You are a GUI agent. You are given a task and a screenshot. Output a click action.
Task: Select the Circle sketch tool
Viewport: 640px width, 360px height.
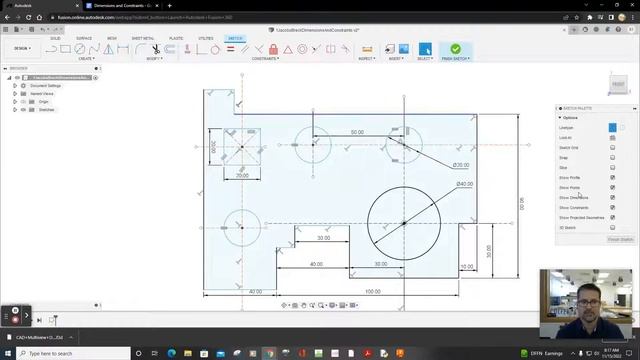pos(80,49)
